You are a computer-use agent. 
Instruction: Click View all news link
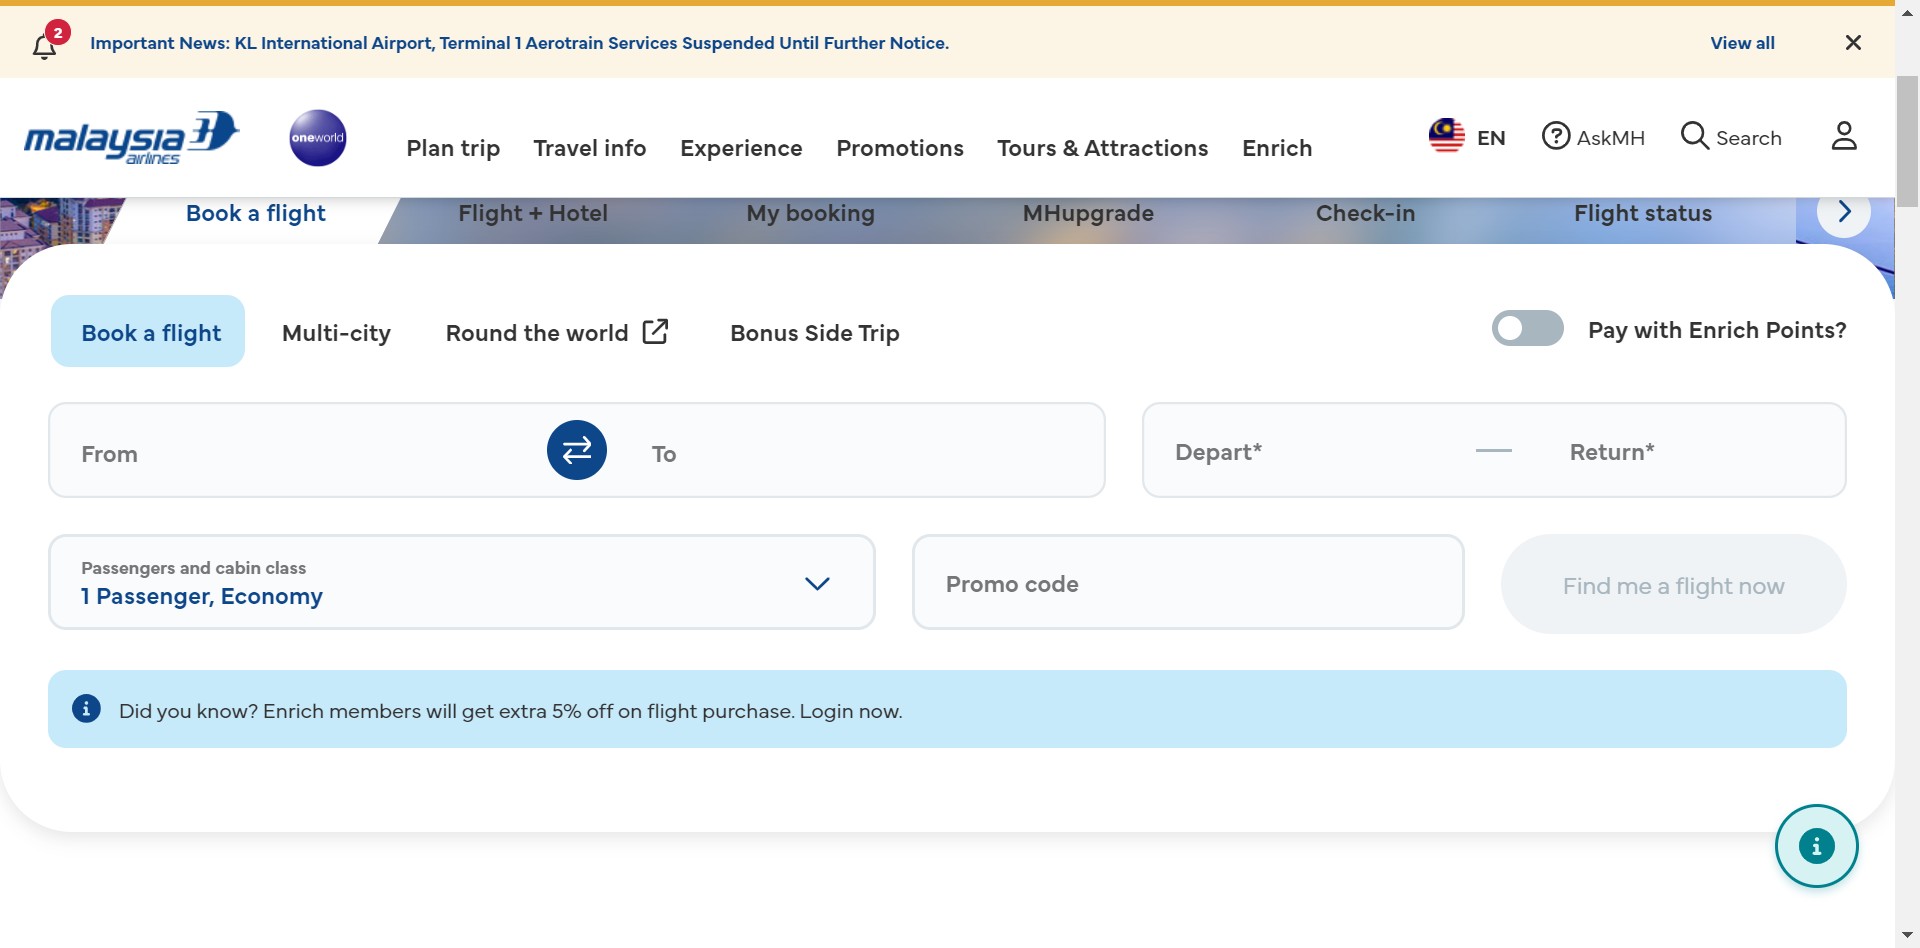pyautogui.click(x=1742, y=43)
